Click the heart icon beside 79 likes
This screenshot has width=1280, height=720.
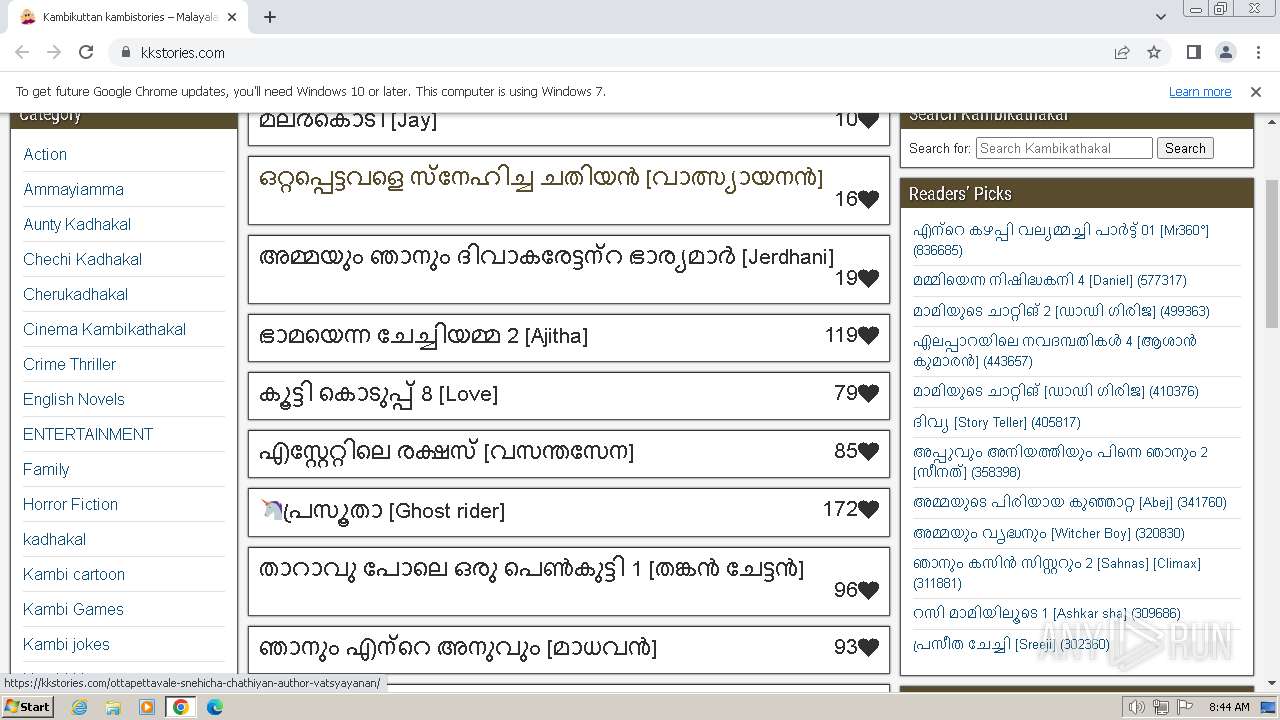(868, 394)
